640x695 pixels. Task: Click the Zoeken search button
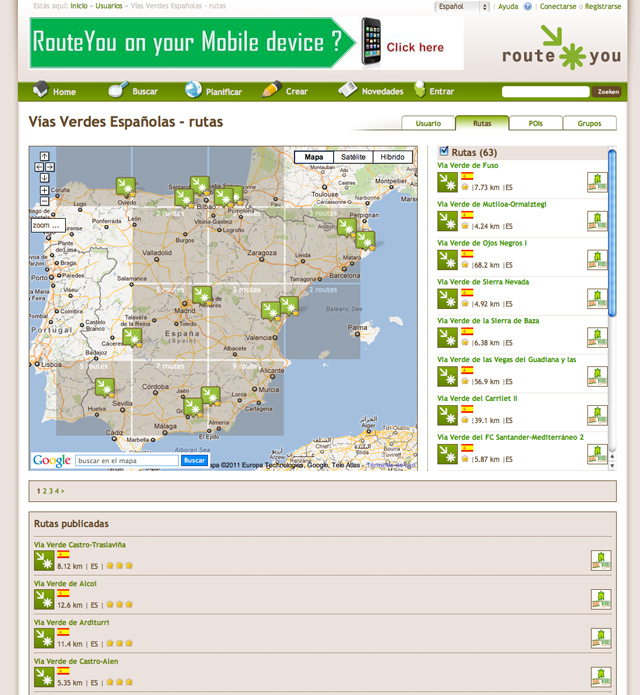click(x=608, y=92)
